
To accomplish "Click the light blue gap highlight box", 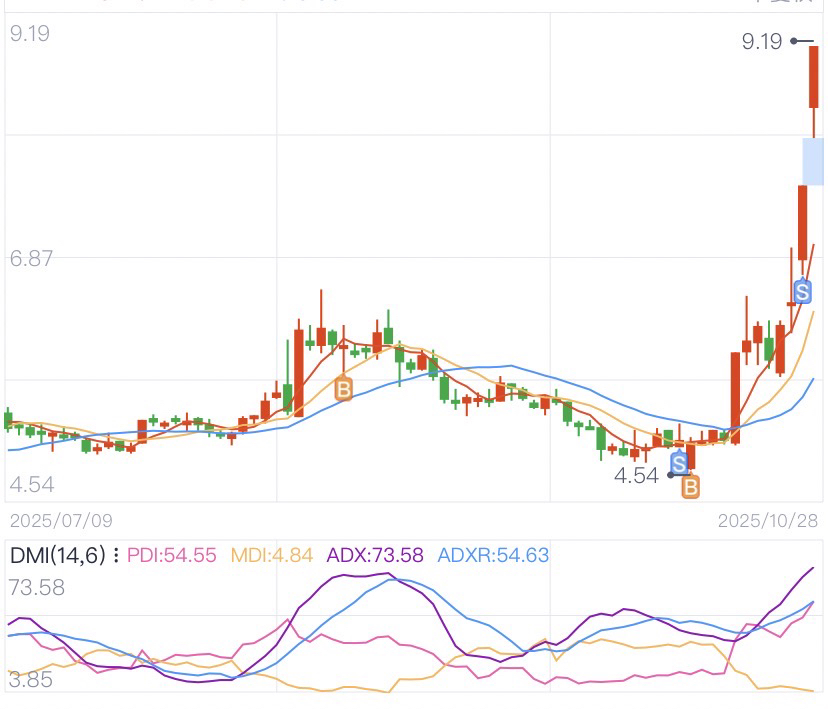I will tap(813, 161).
